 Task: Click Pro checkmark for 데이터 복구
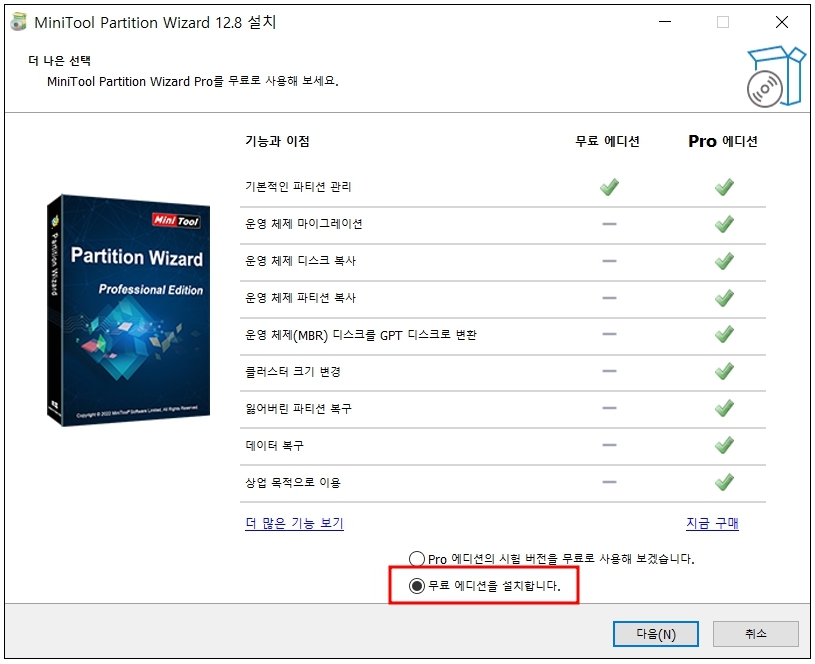(724, 445)
